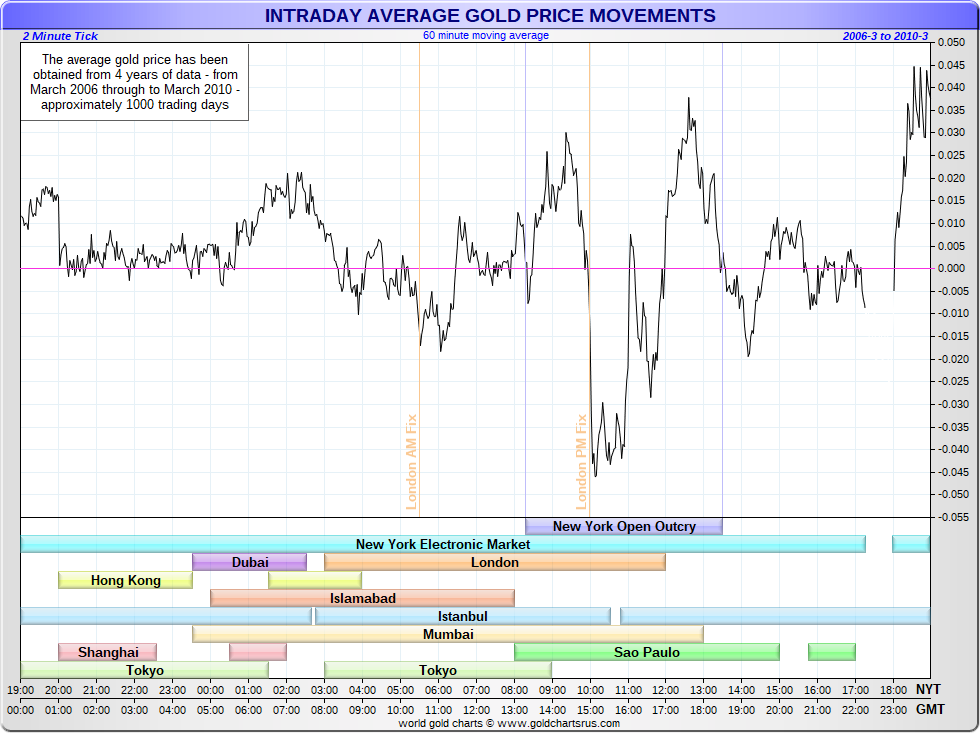This screenshot has height=733, width=980.
Task: Click 06:00 on the GMT time row
Action: click(249, 710)
